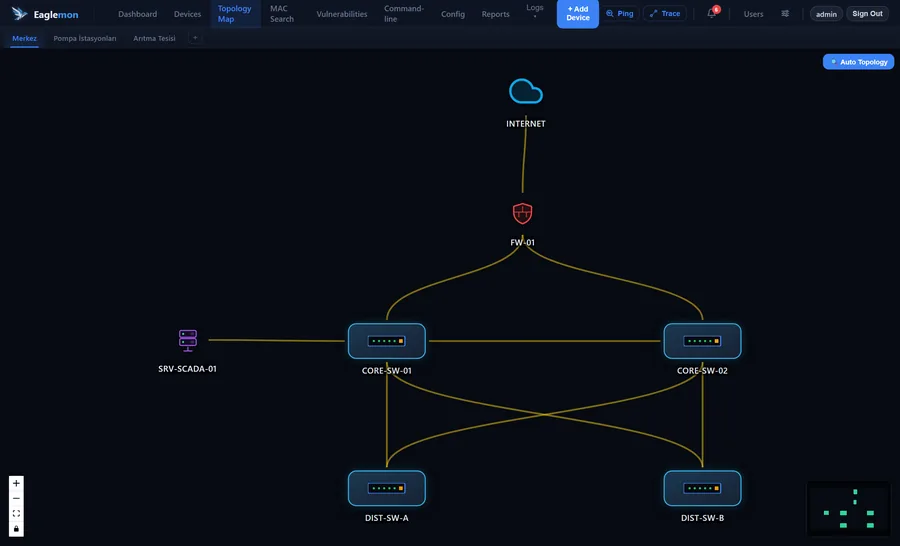Click the Auto Topology button
The width and height of the screenshot is (900, 546).
coord(858,62)
